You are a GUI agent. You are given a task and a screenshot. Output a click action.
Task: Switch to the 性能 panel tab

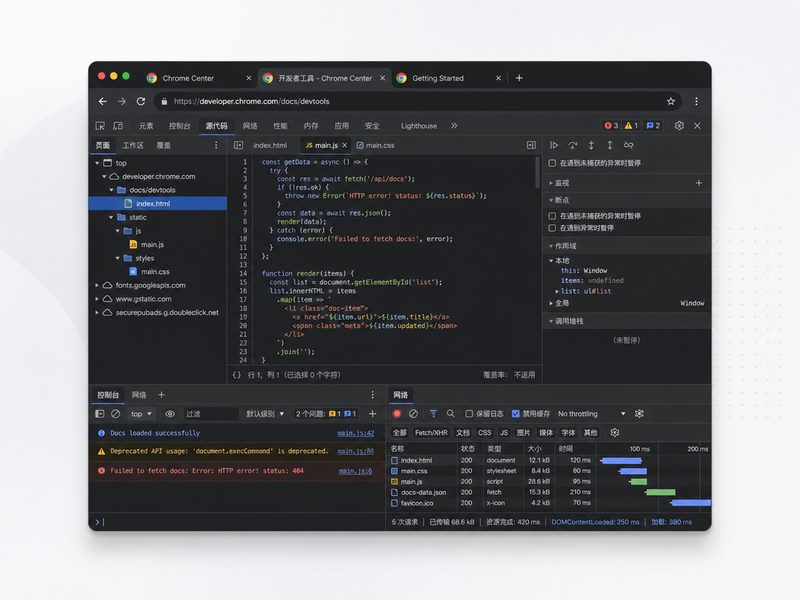coord(280,126)
